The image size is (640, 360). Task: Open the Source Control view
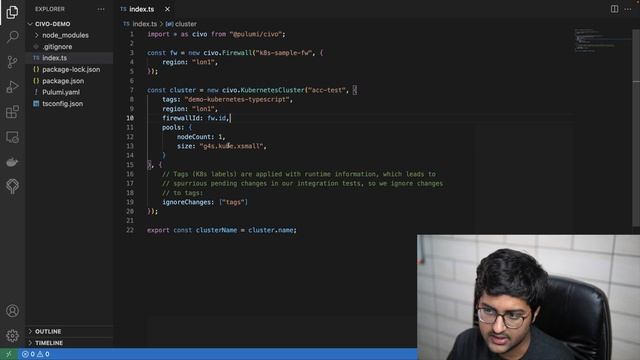(x=12, y=62)
